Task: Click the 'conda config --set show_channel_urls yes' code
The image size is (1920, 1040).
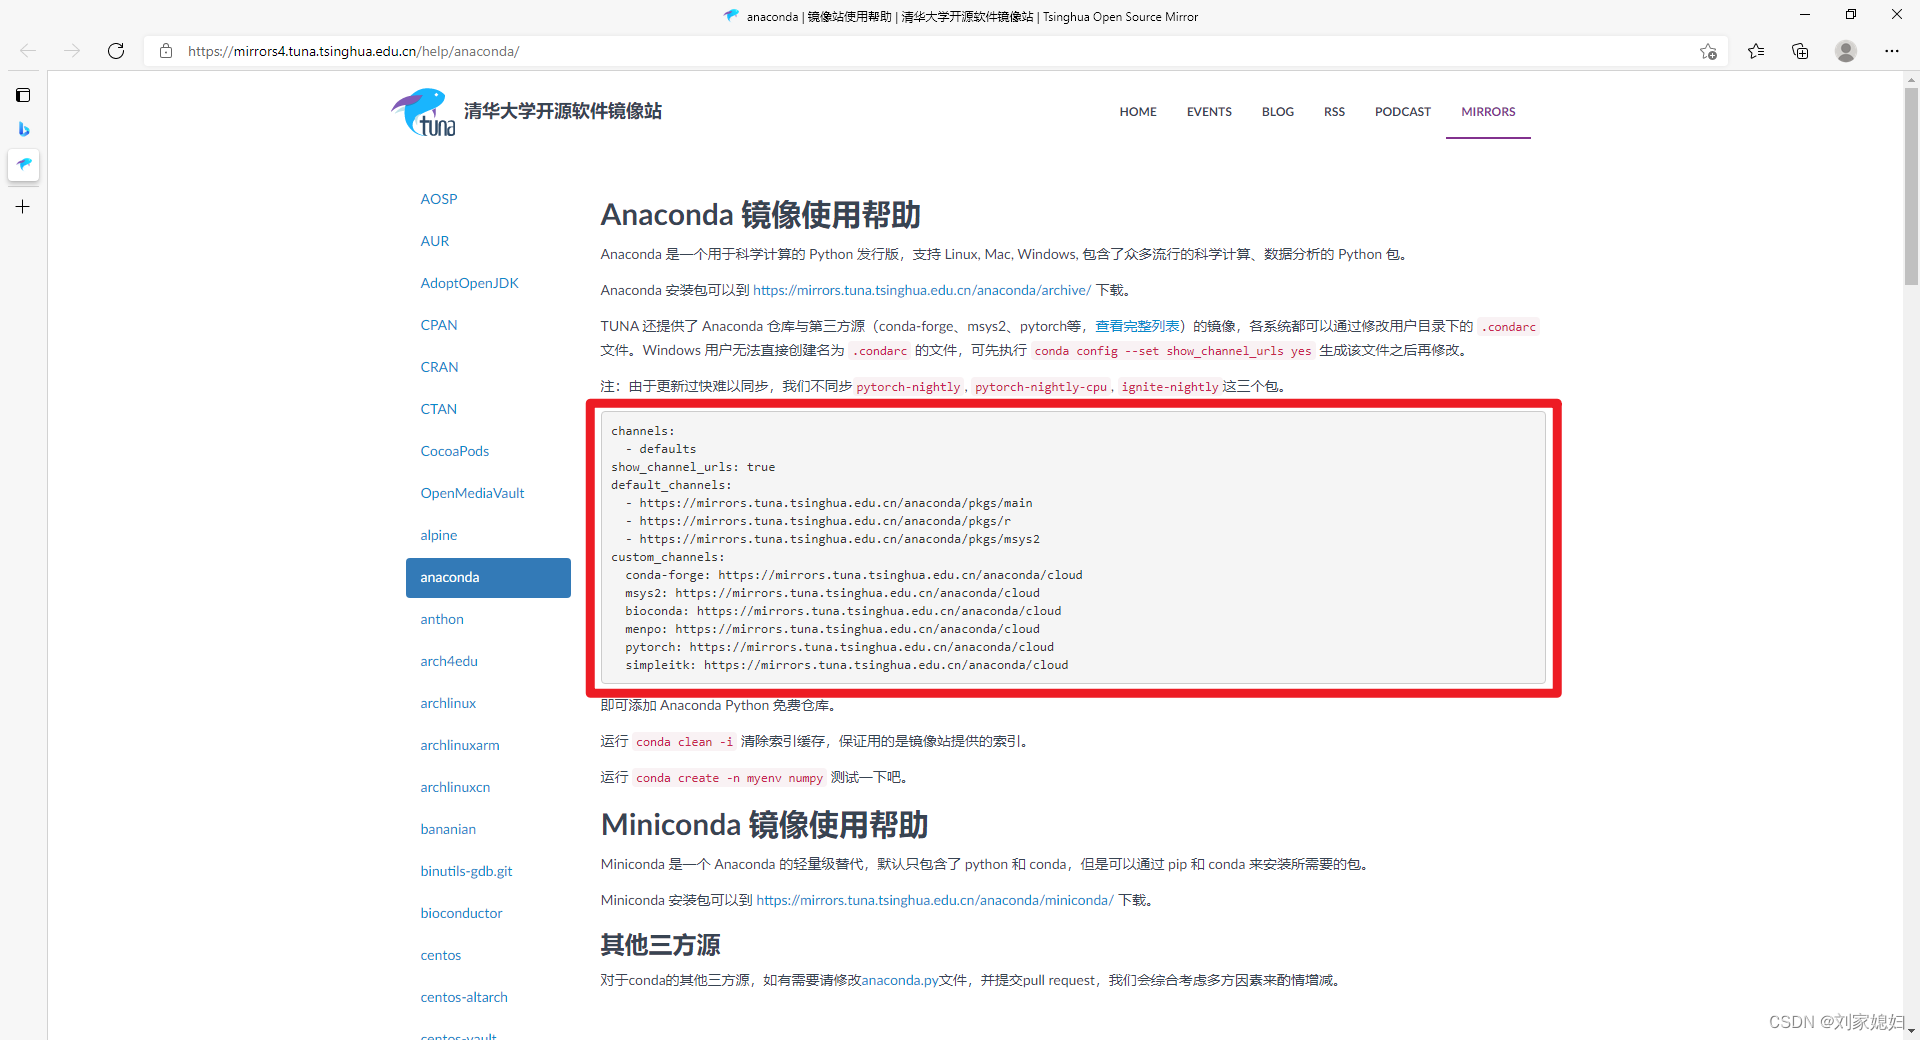Action: click(1172, 351)
